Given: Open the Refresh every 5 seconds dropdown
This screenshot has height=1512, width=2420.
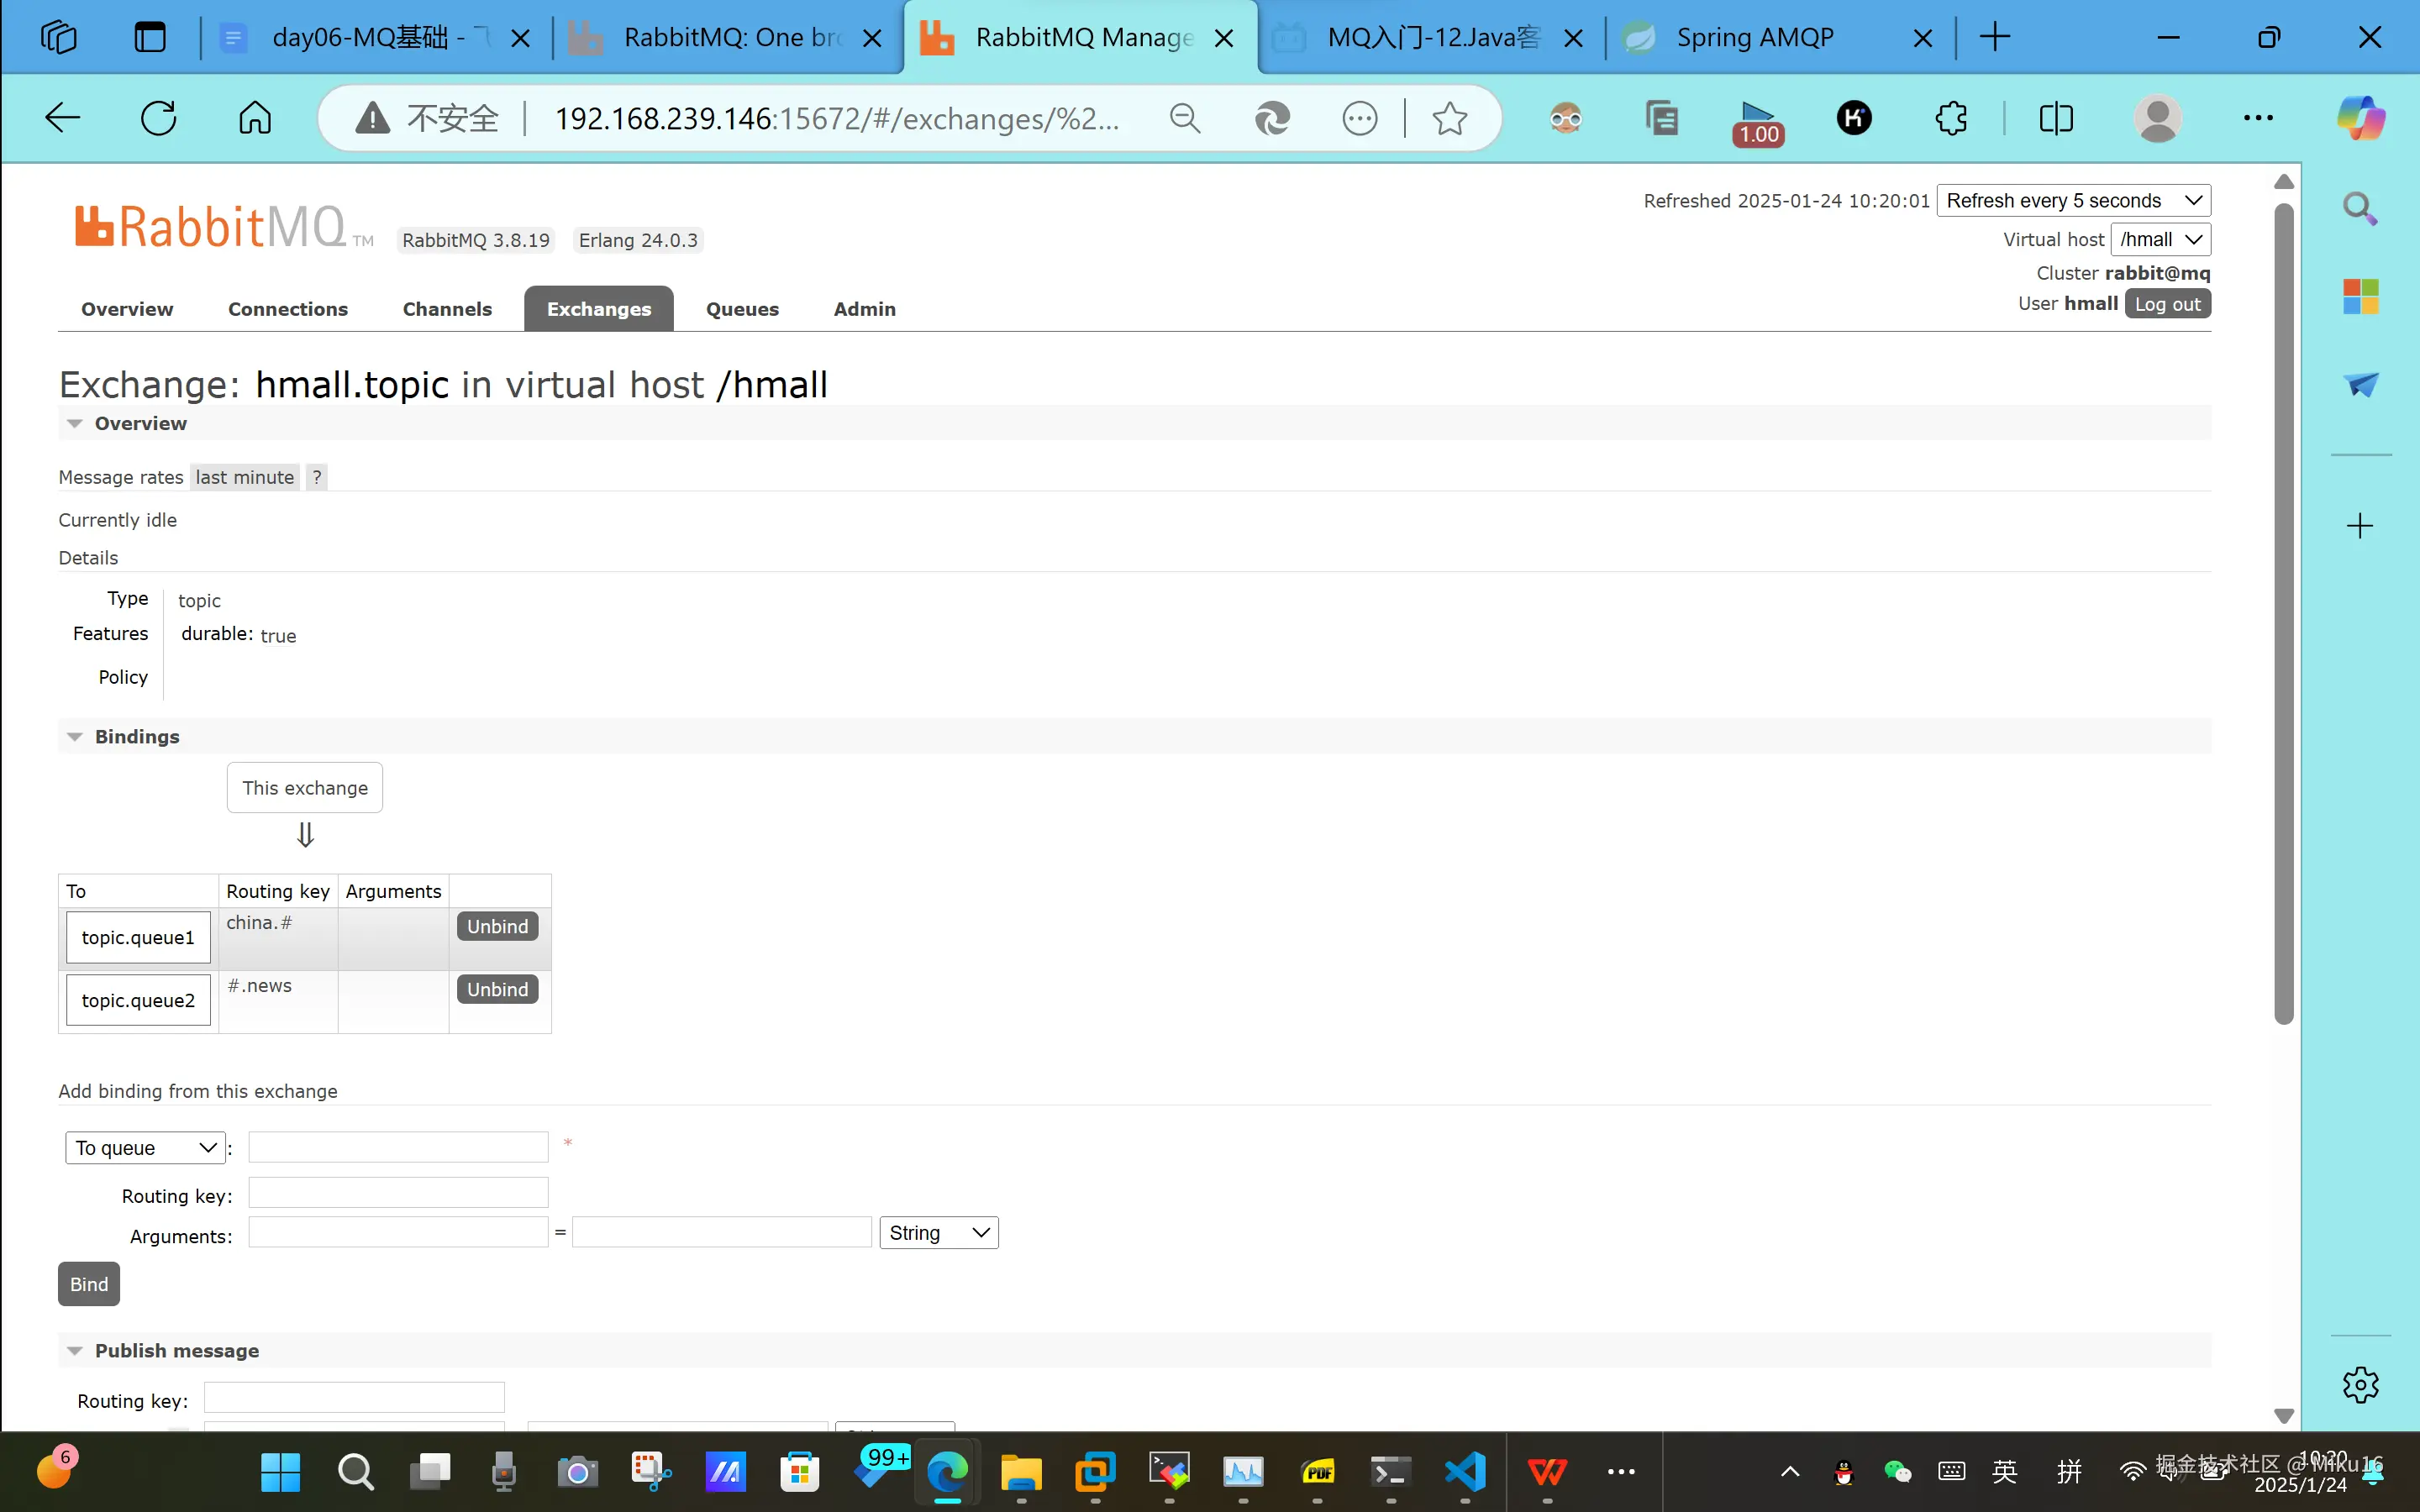Looking at the screenshot, I should 2073,200.
